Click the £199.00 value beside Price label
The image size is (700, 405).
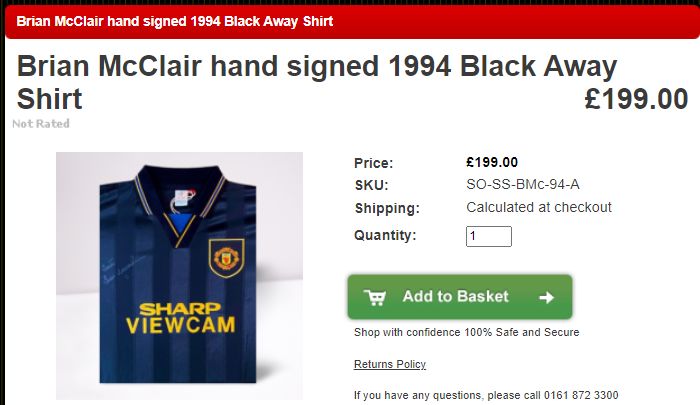tap(492, 162)
